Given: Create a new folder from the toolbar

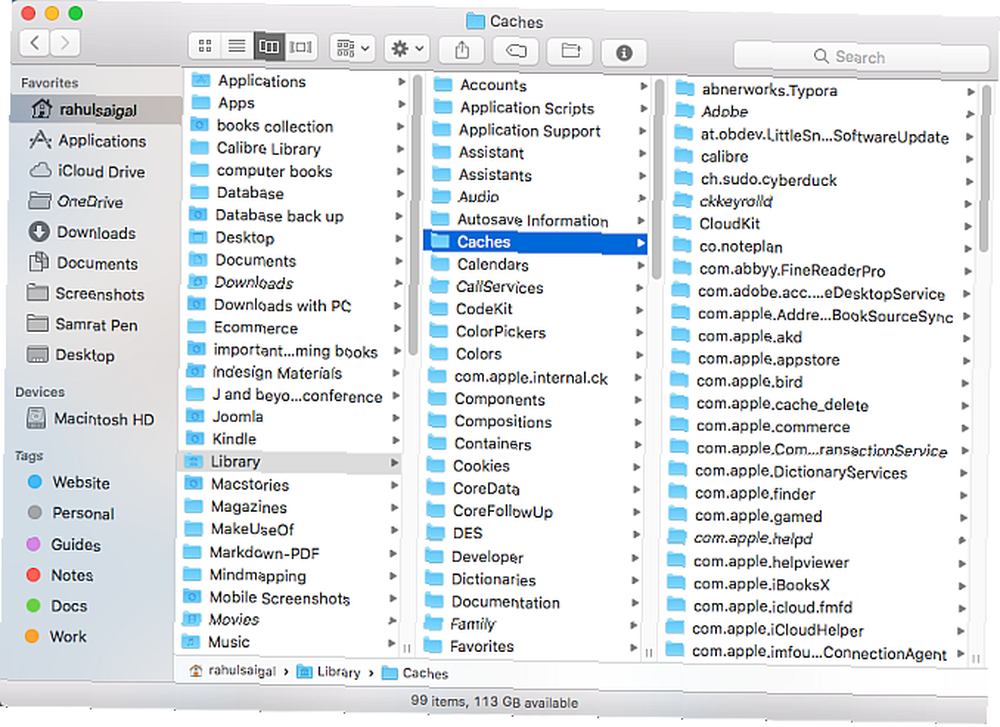Looking at the screenshot, I should [570, 51].
